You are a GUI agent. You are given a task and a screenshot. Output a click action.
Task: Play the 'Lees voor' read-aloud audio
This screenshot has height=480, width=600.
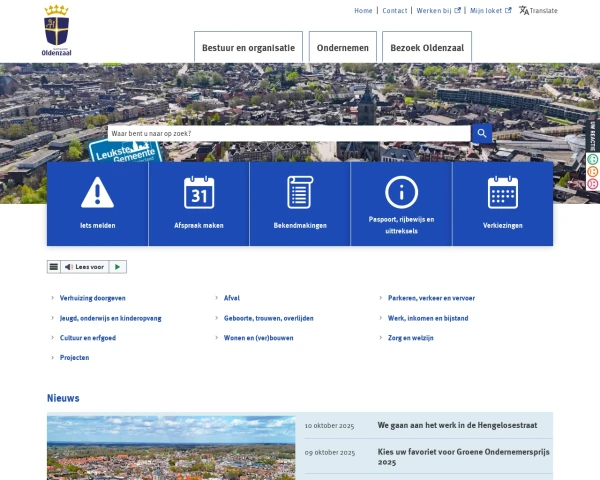pyautogui.click(x=118, y=267)
